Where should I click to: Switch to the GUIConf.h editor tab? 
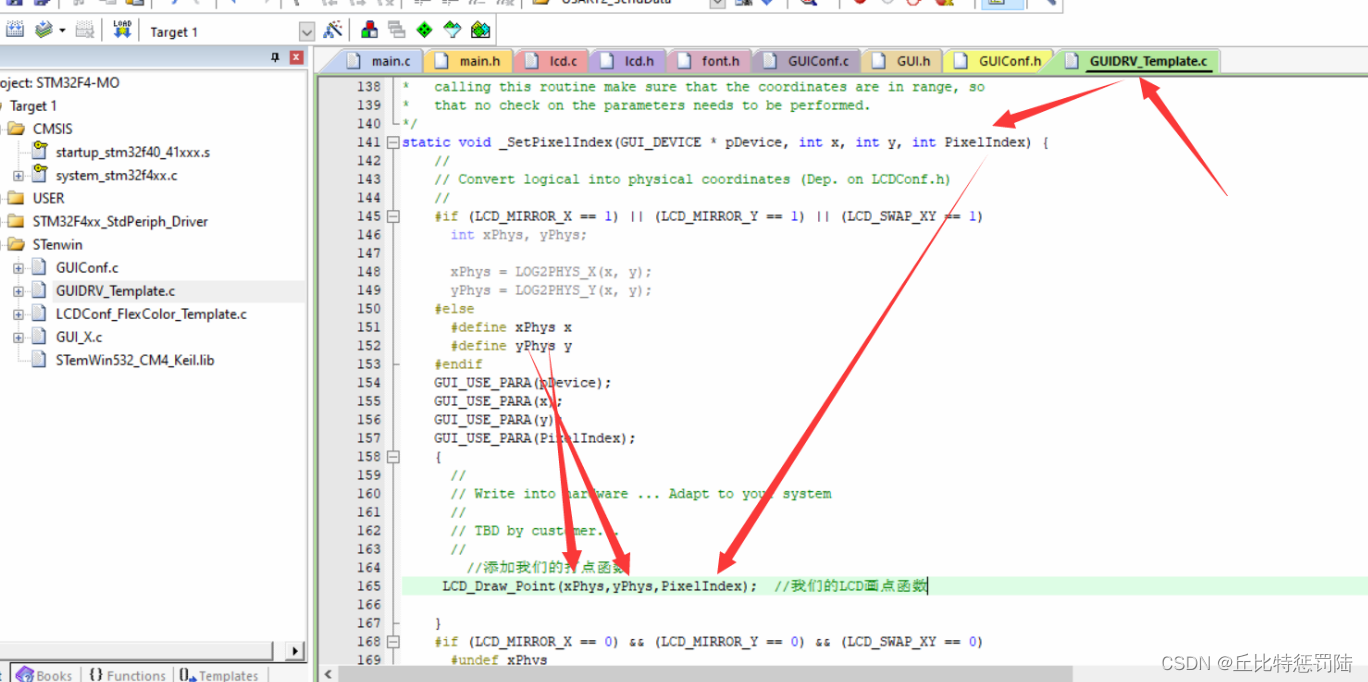pos(999,61)
